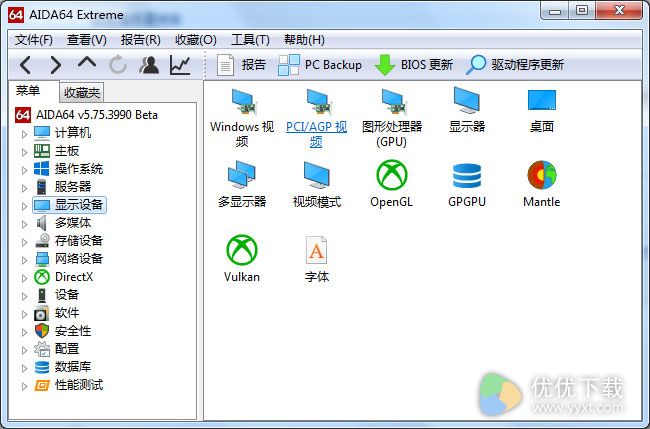Open the Windows 视频 icon
Image resolution: width=650 pixels, height=429 pixels.
pos(242,118)
